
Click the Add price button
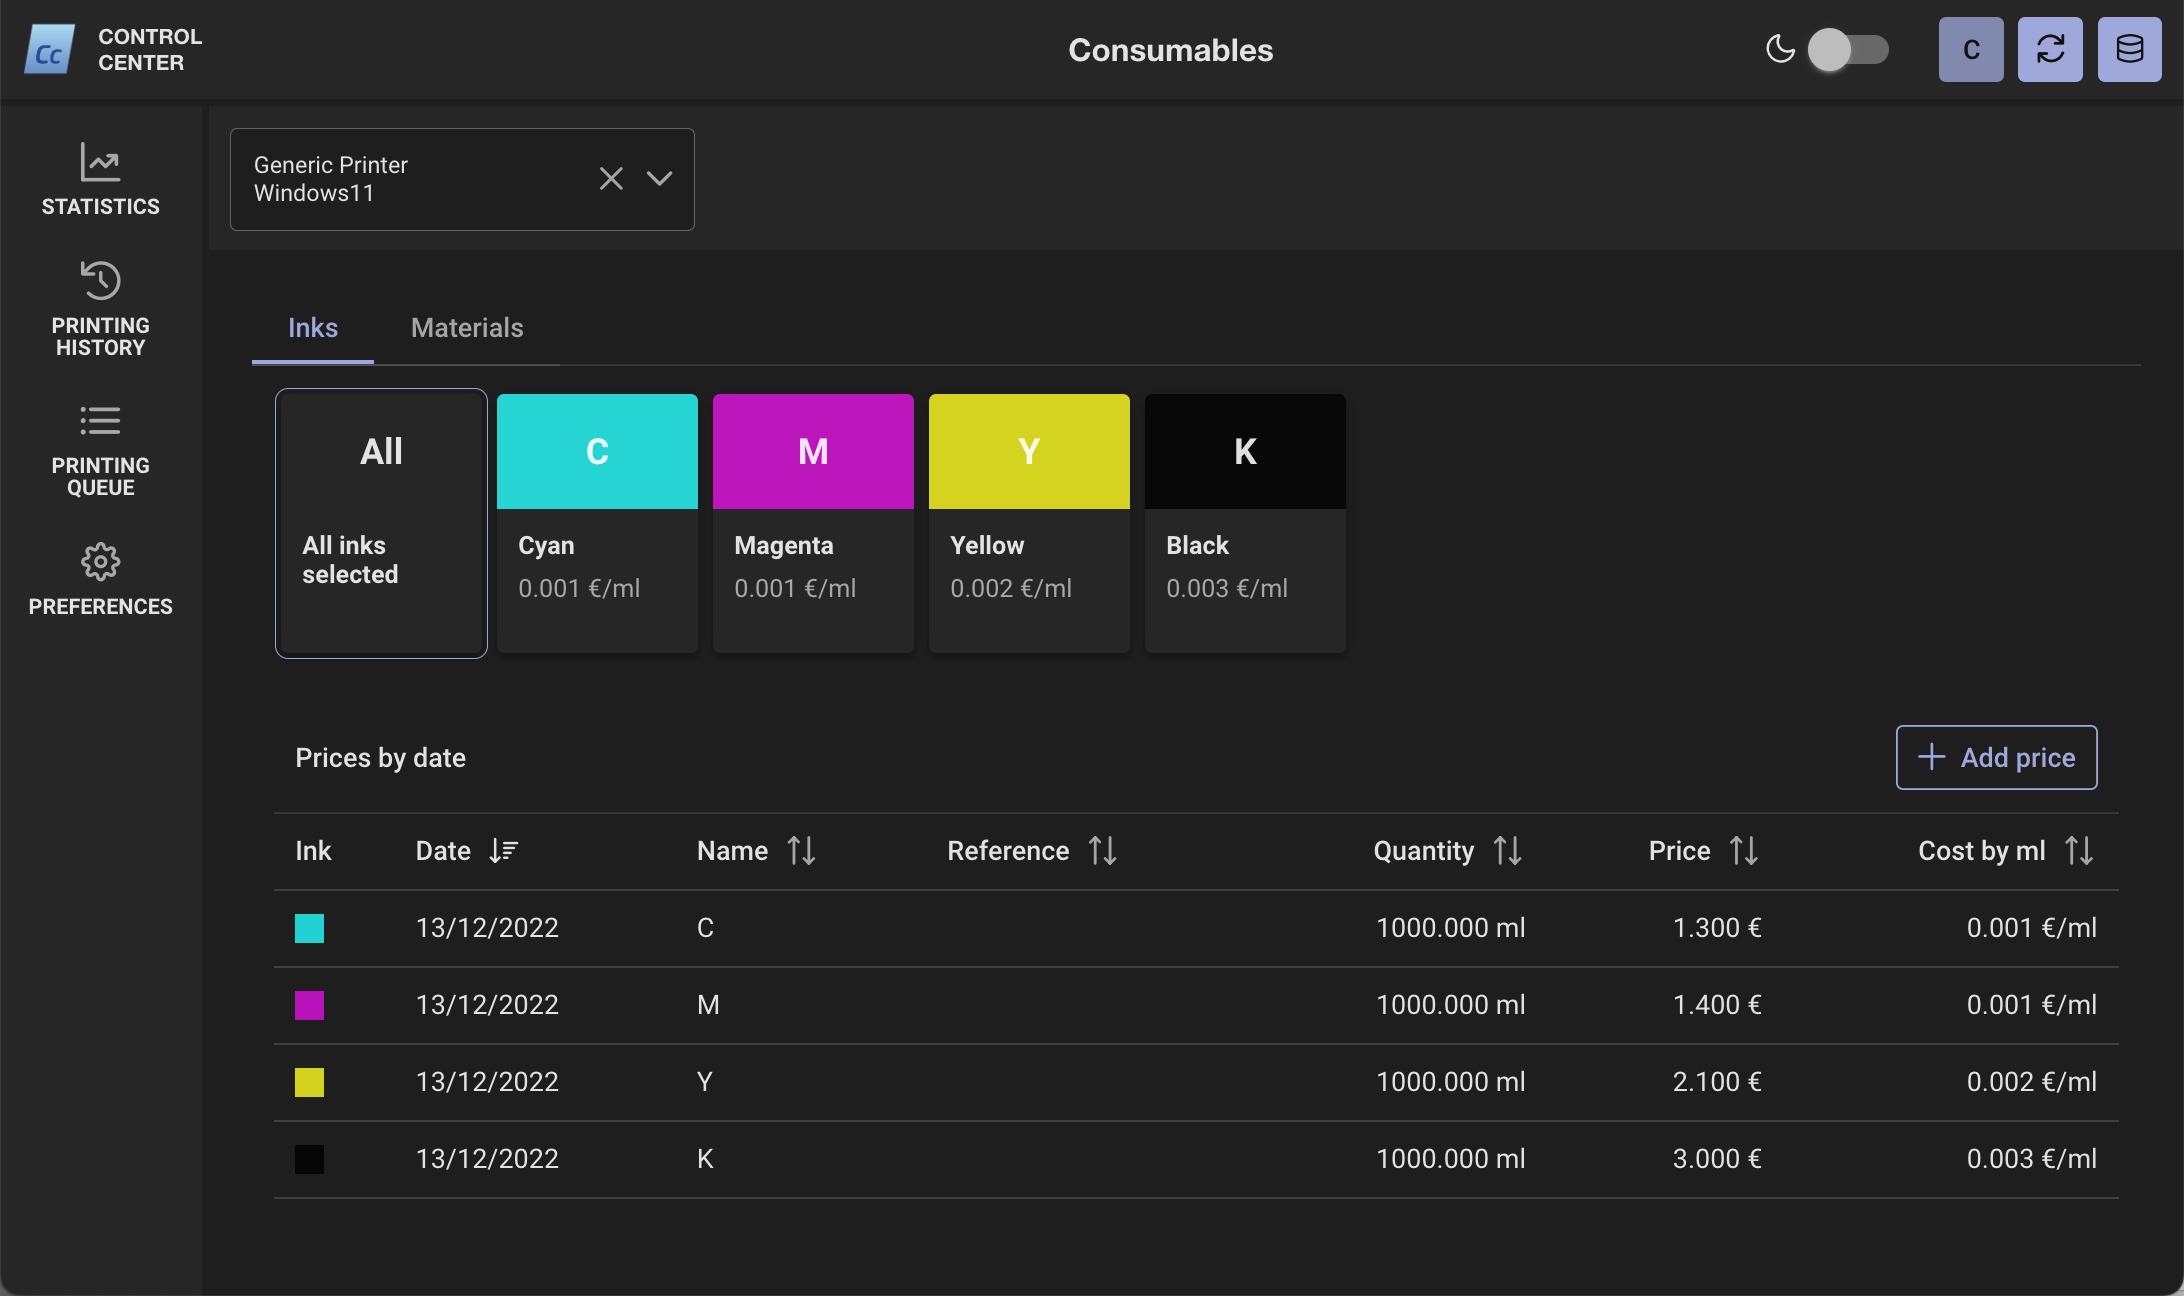(x=1996, y=757)
